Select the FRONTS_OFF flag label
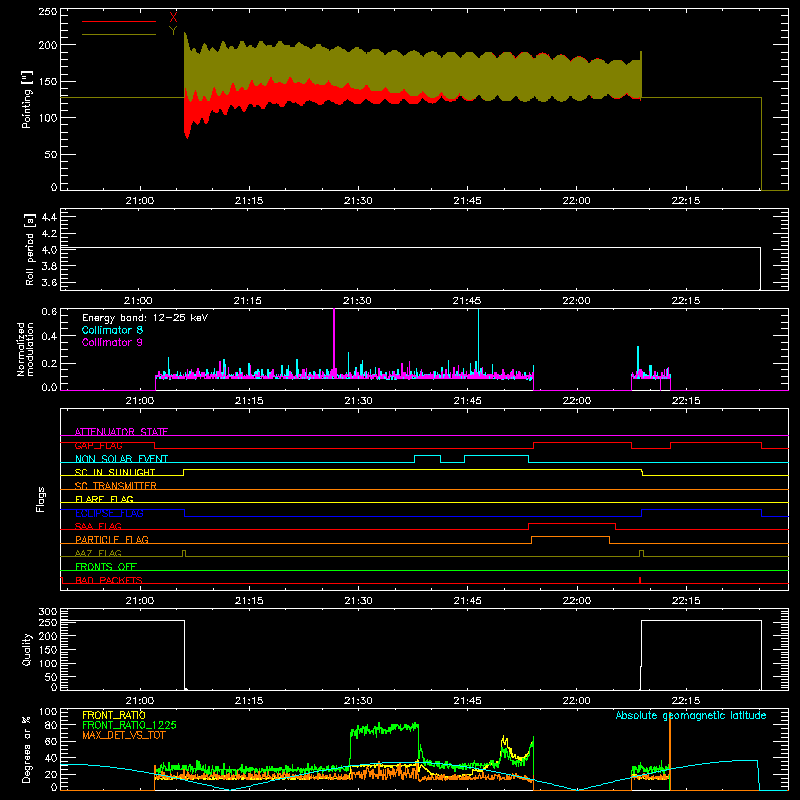Viewport: 800px width, 800px height. coord(106,566)
